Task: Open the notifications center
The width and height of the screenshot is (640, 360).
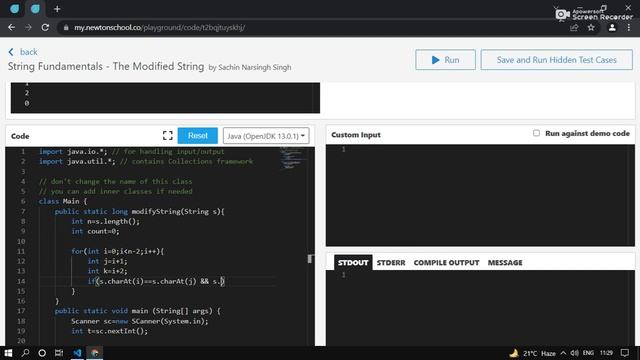Action: point(625,353)
